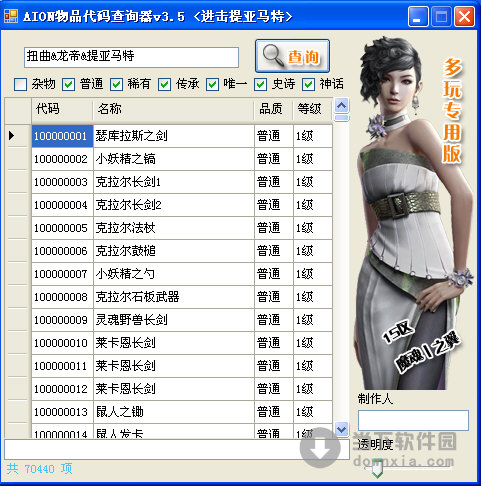Enable the 杂物 checkbox
481x486 pixels.
coord(20,84)
